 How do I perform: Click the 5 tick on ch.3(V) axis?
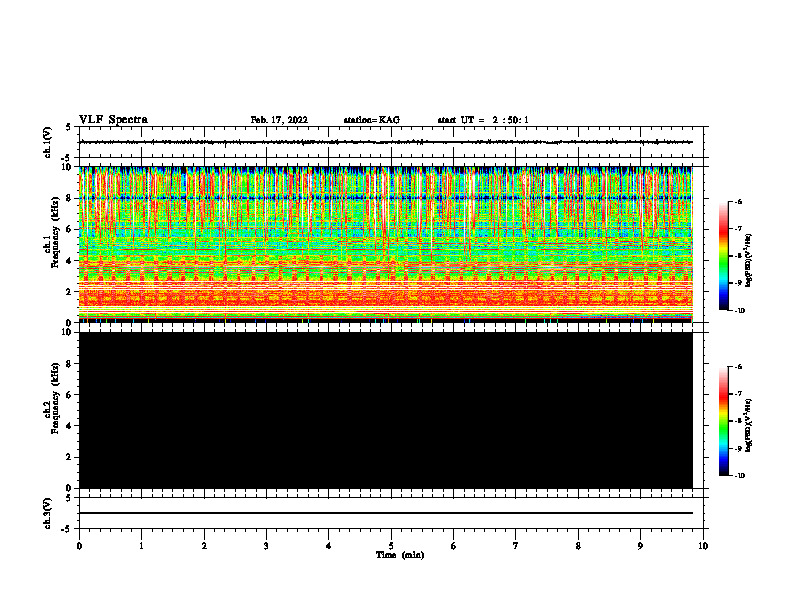click(x=68, y=498)
